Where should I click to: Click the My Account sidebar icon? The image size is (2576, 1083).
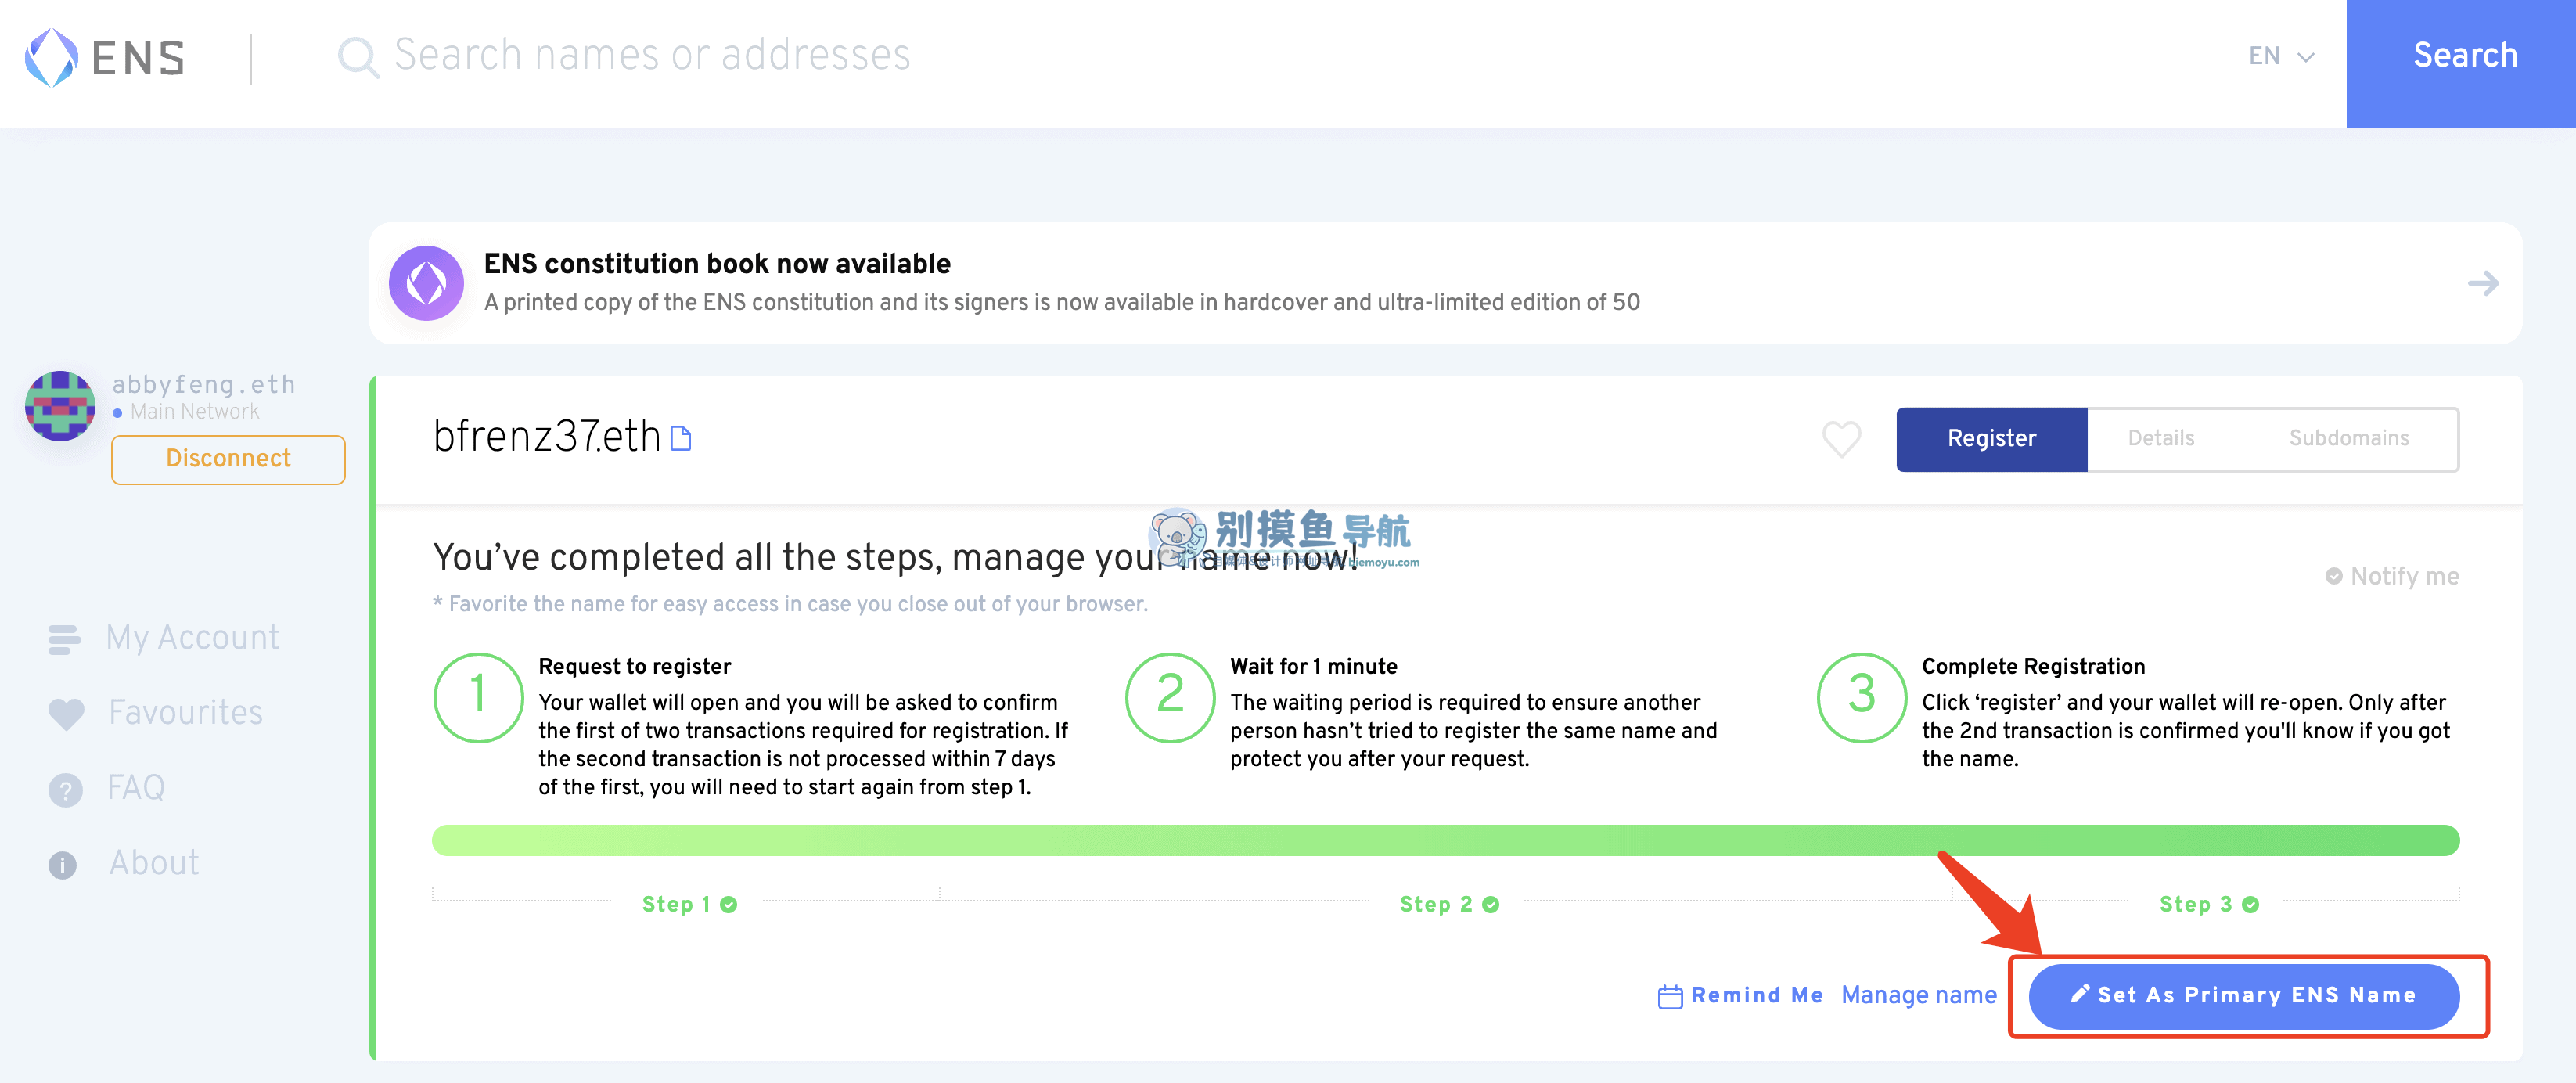(64, 639)
